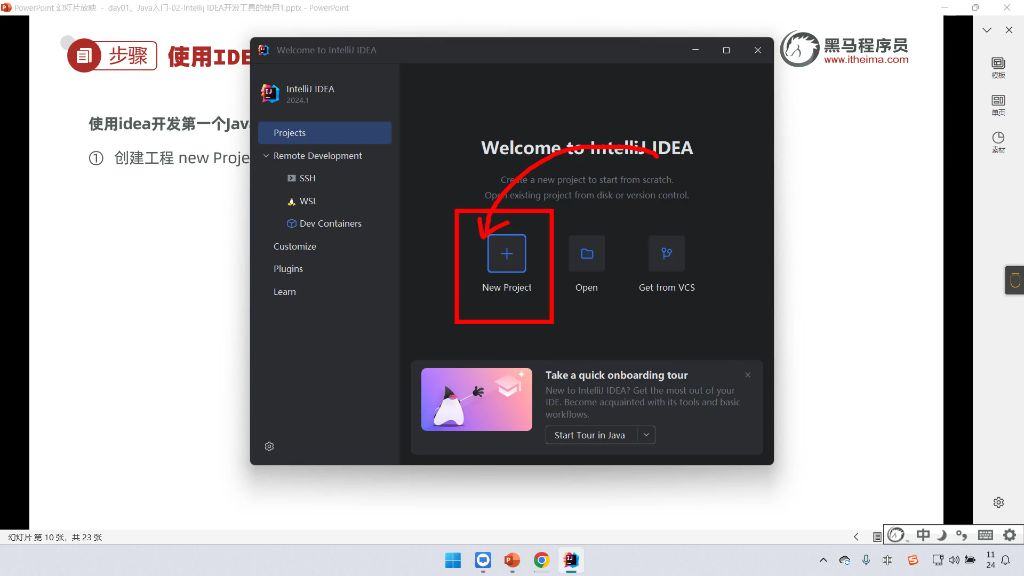The width and height of the screenshot is (1024, 576).
Task: Select the SSH remote development entry
Action: click(x=301, y=178)
